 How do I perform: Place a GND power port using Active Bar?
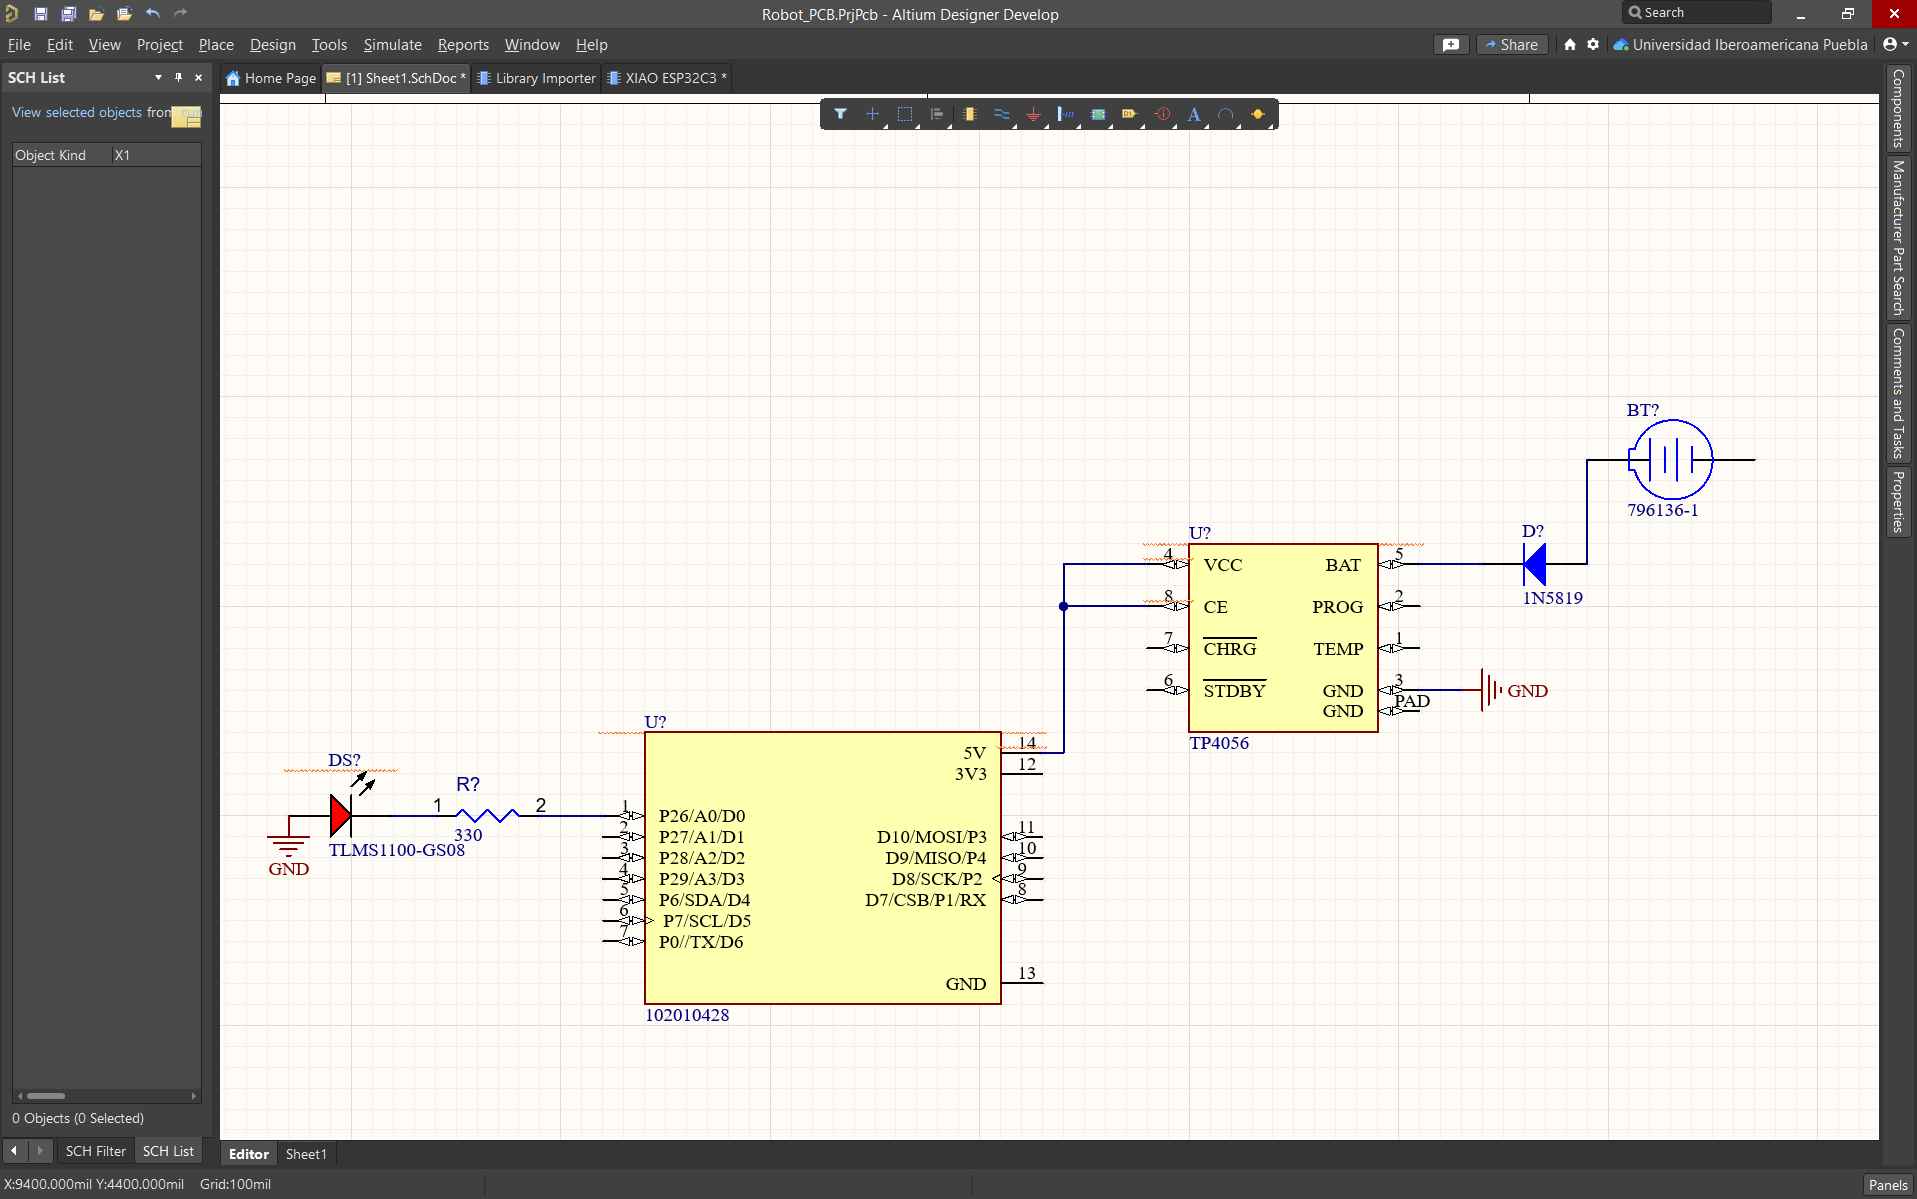1034,114
